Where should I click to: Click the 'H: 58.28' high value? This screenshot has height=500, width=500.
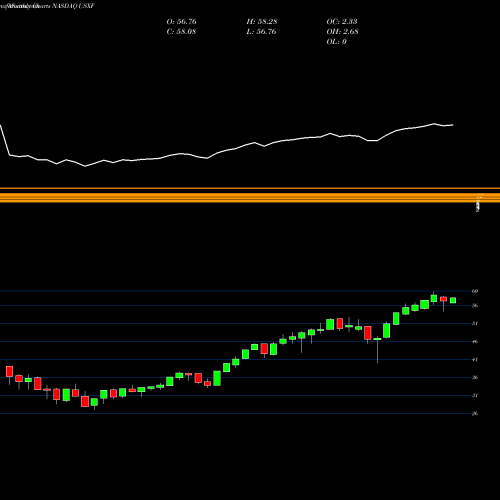(262, 21)
